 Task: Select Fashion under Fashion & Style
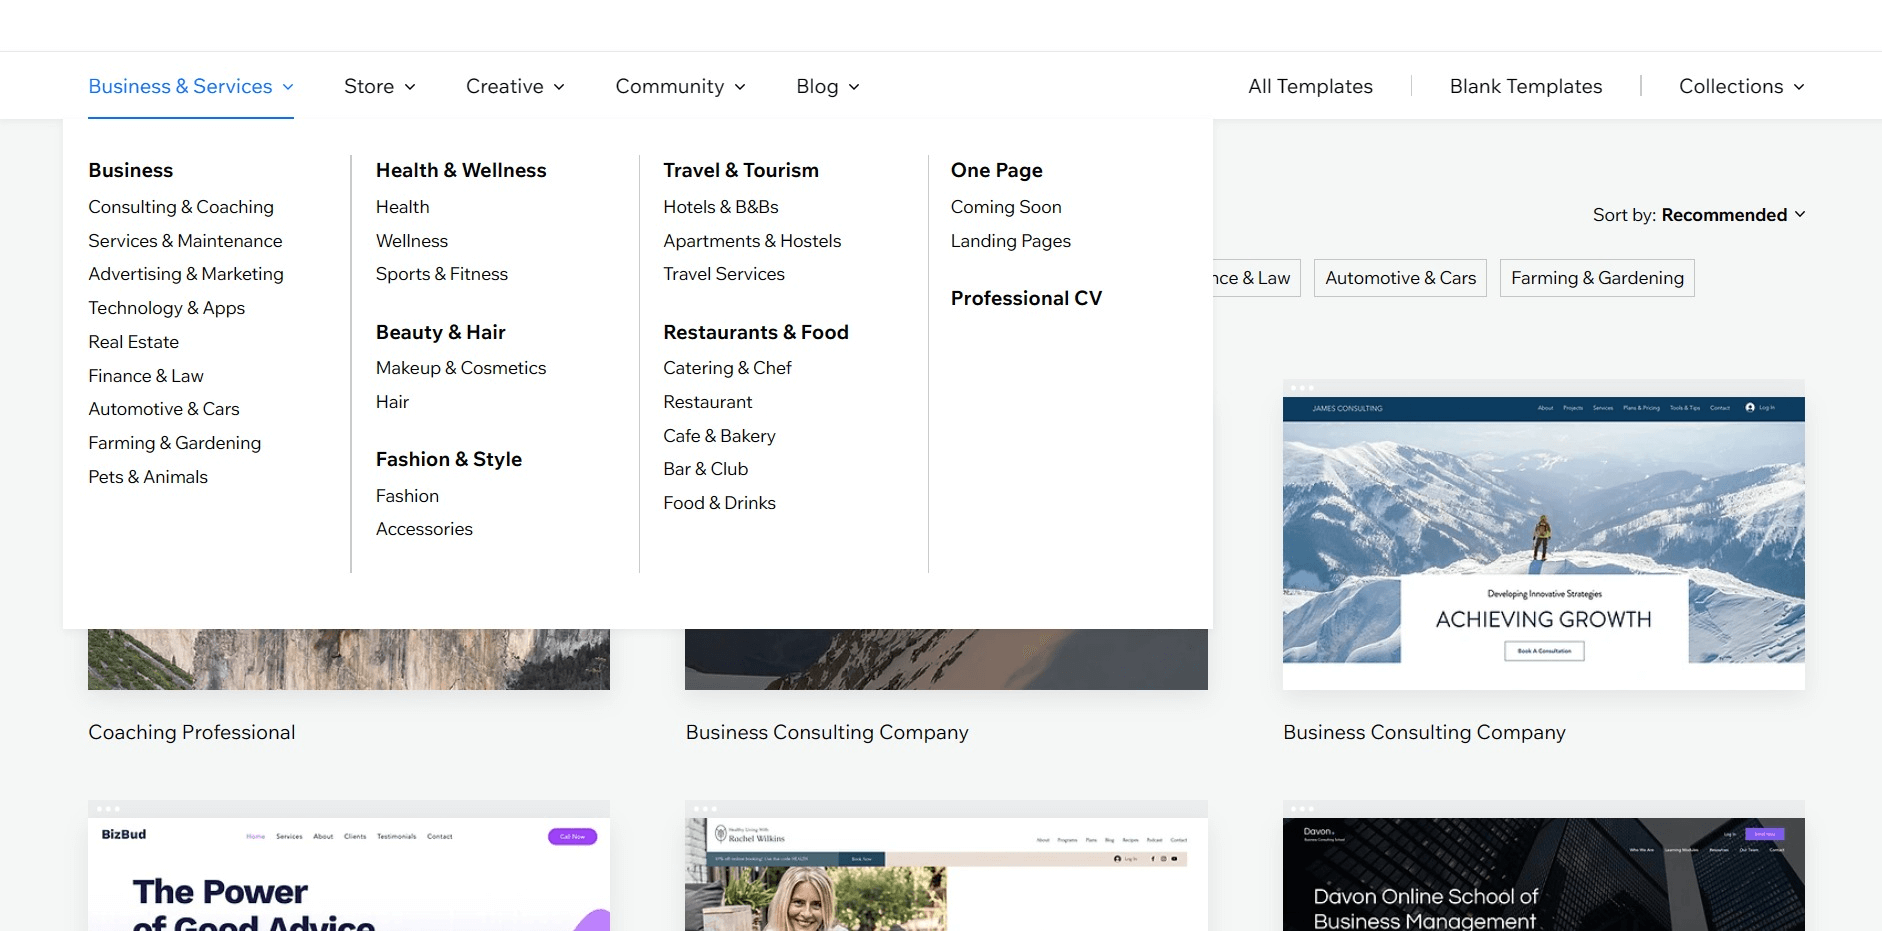pos(407,495)
